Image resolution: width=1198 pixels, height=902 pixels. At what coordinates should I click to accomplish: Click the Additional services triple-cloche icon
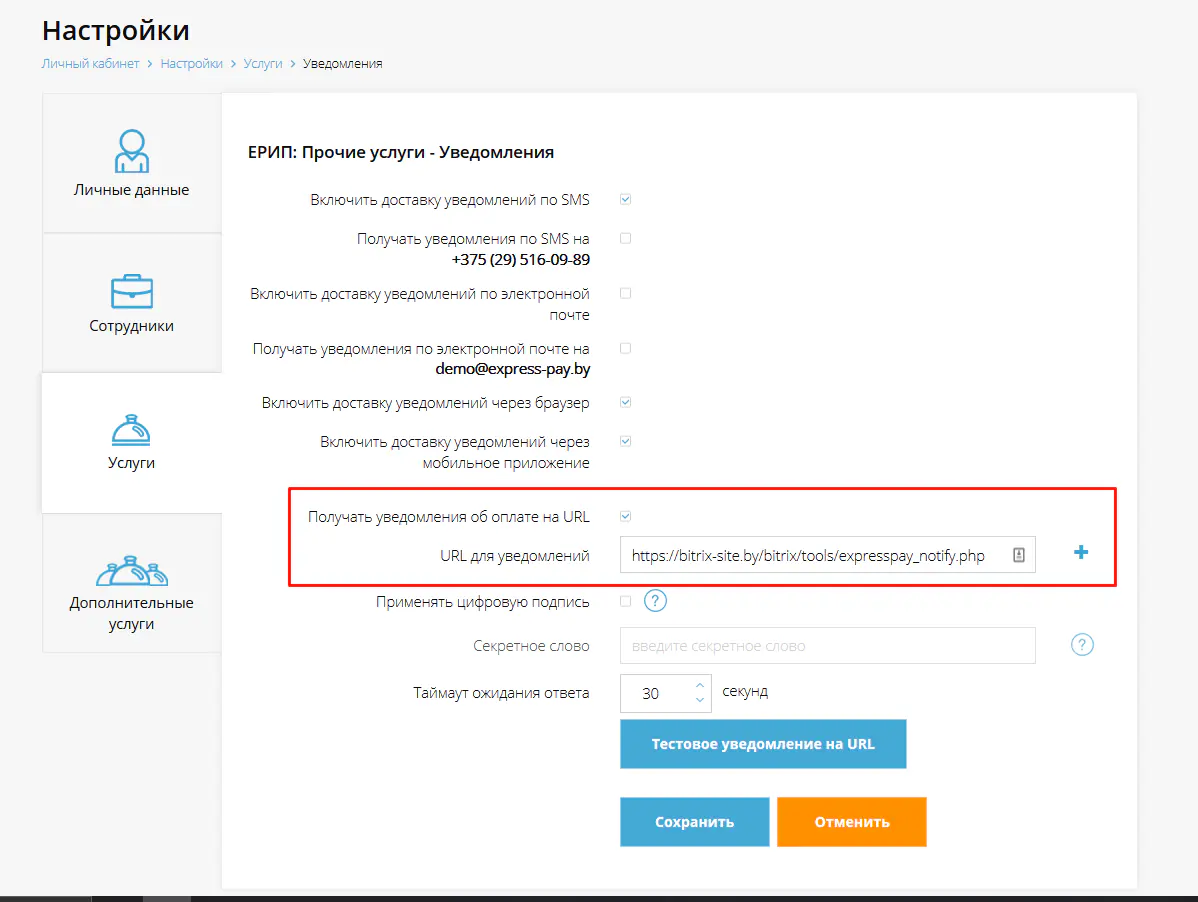(131, 570)
